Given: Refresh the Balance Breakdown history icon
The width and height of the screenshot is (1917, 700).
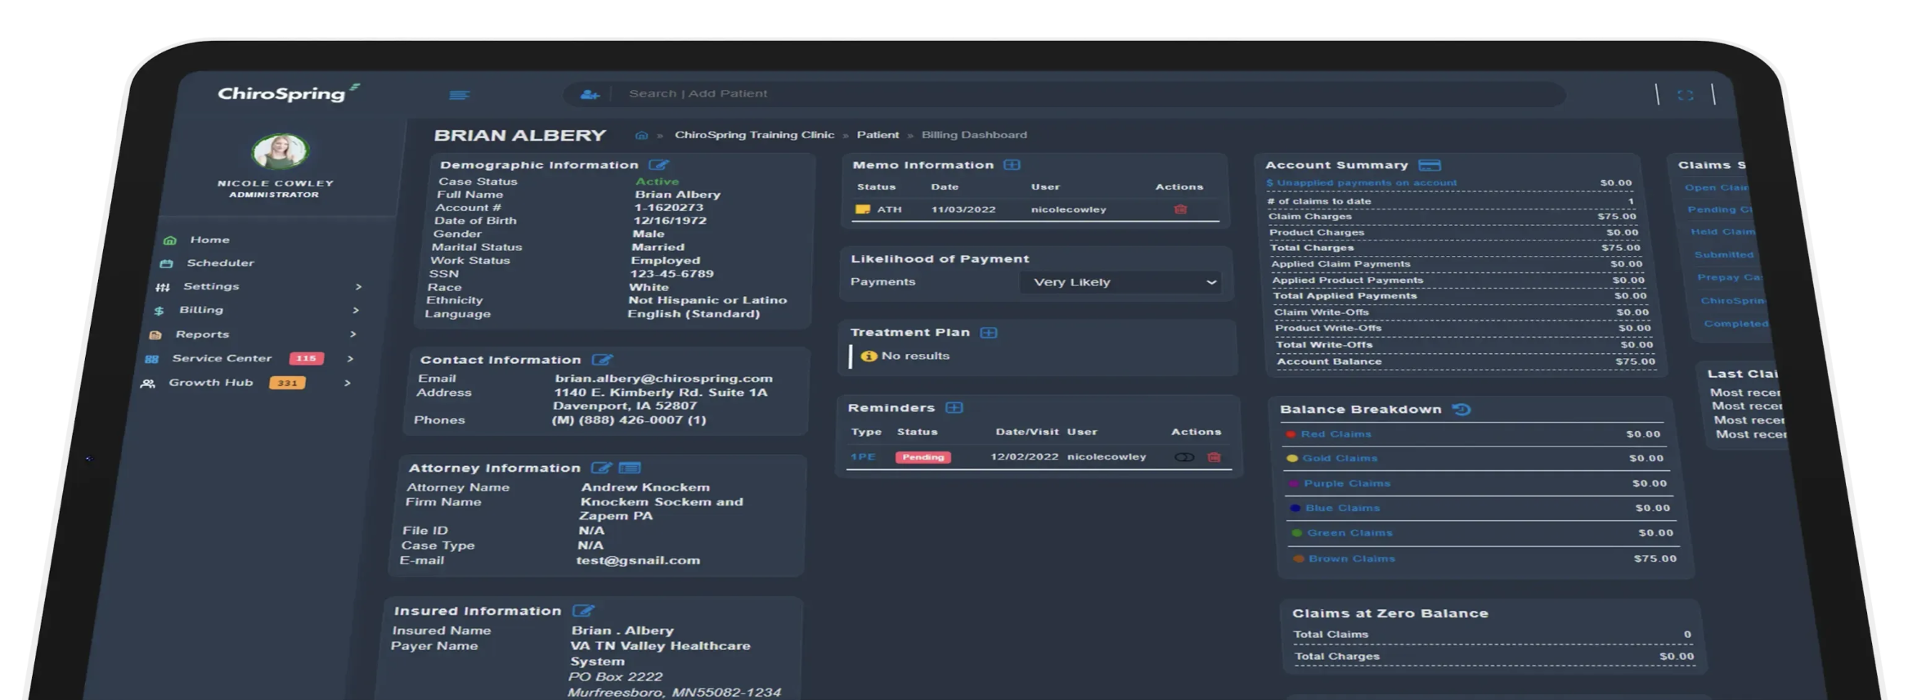Looking at the screenshot, I should [x=1461, y=410].
